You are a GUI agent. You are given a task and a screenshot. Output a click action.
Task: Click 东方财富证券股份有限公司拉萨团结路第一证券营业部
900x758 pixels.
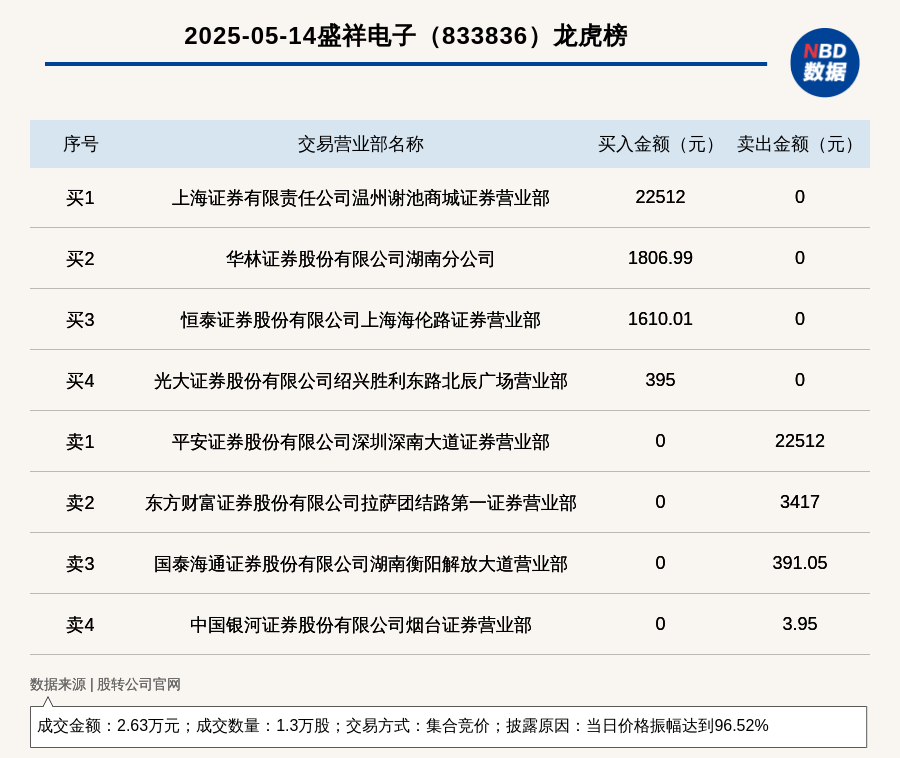click(360, 503)
